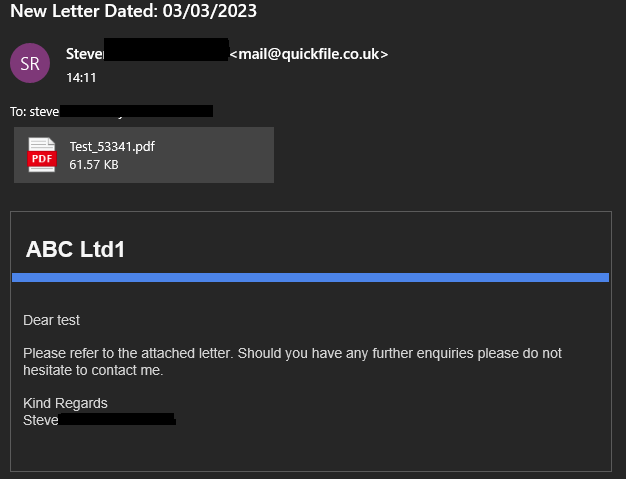Click the Dear test greeting
This screenshot has height=479, width=626.
[52, 320]
